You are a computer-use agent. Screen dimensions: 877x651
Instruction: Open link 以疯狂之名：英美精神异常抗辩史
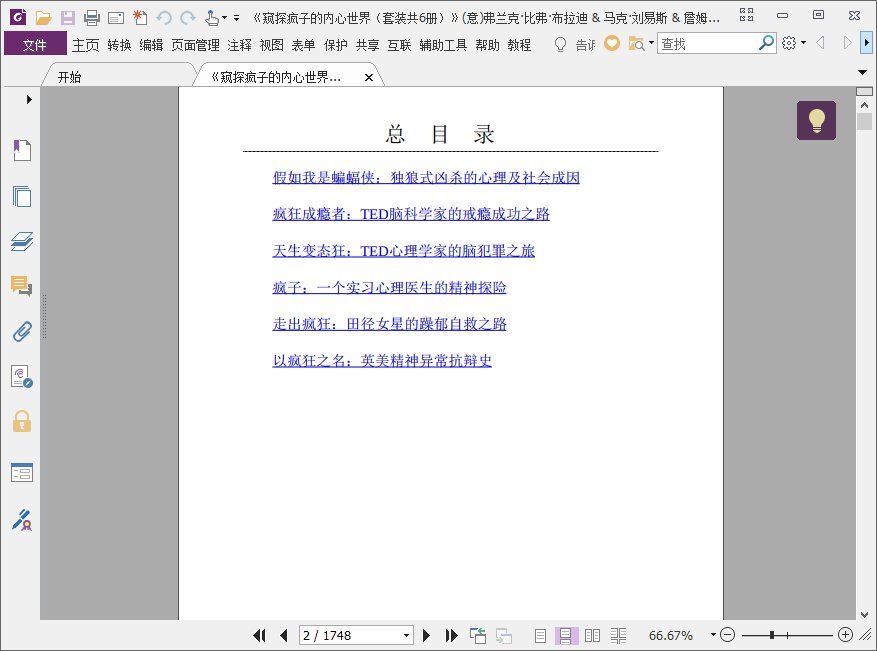coord(382,361)
